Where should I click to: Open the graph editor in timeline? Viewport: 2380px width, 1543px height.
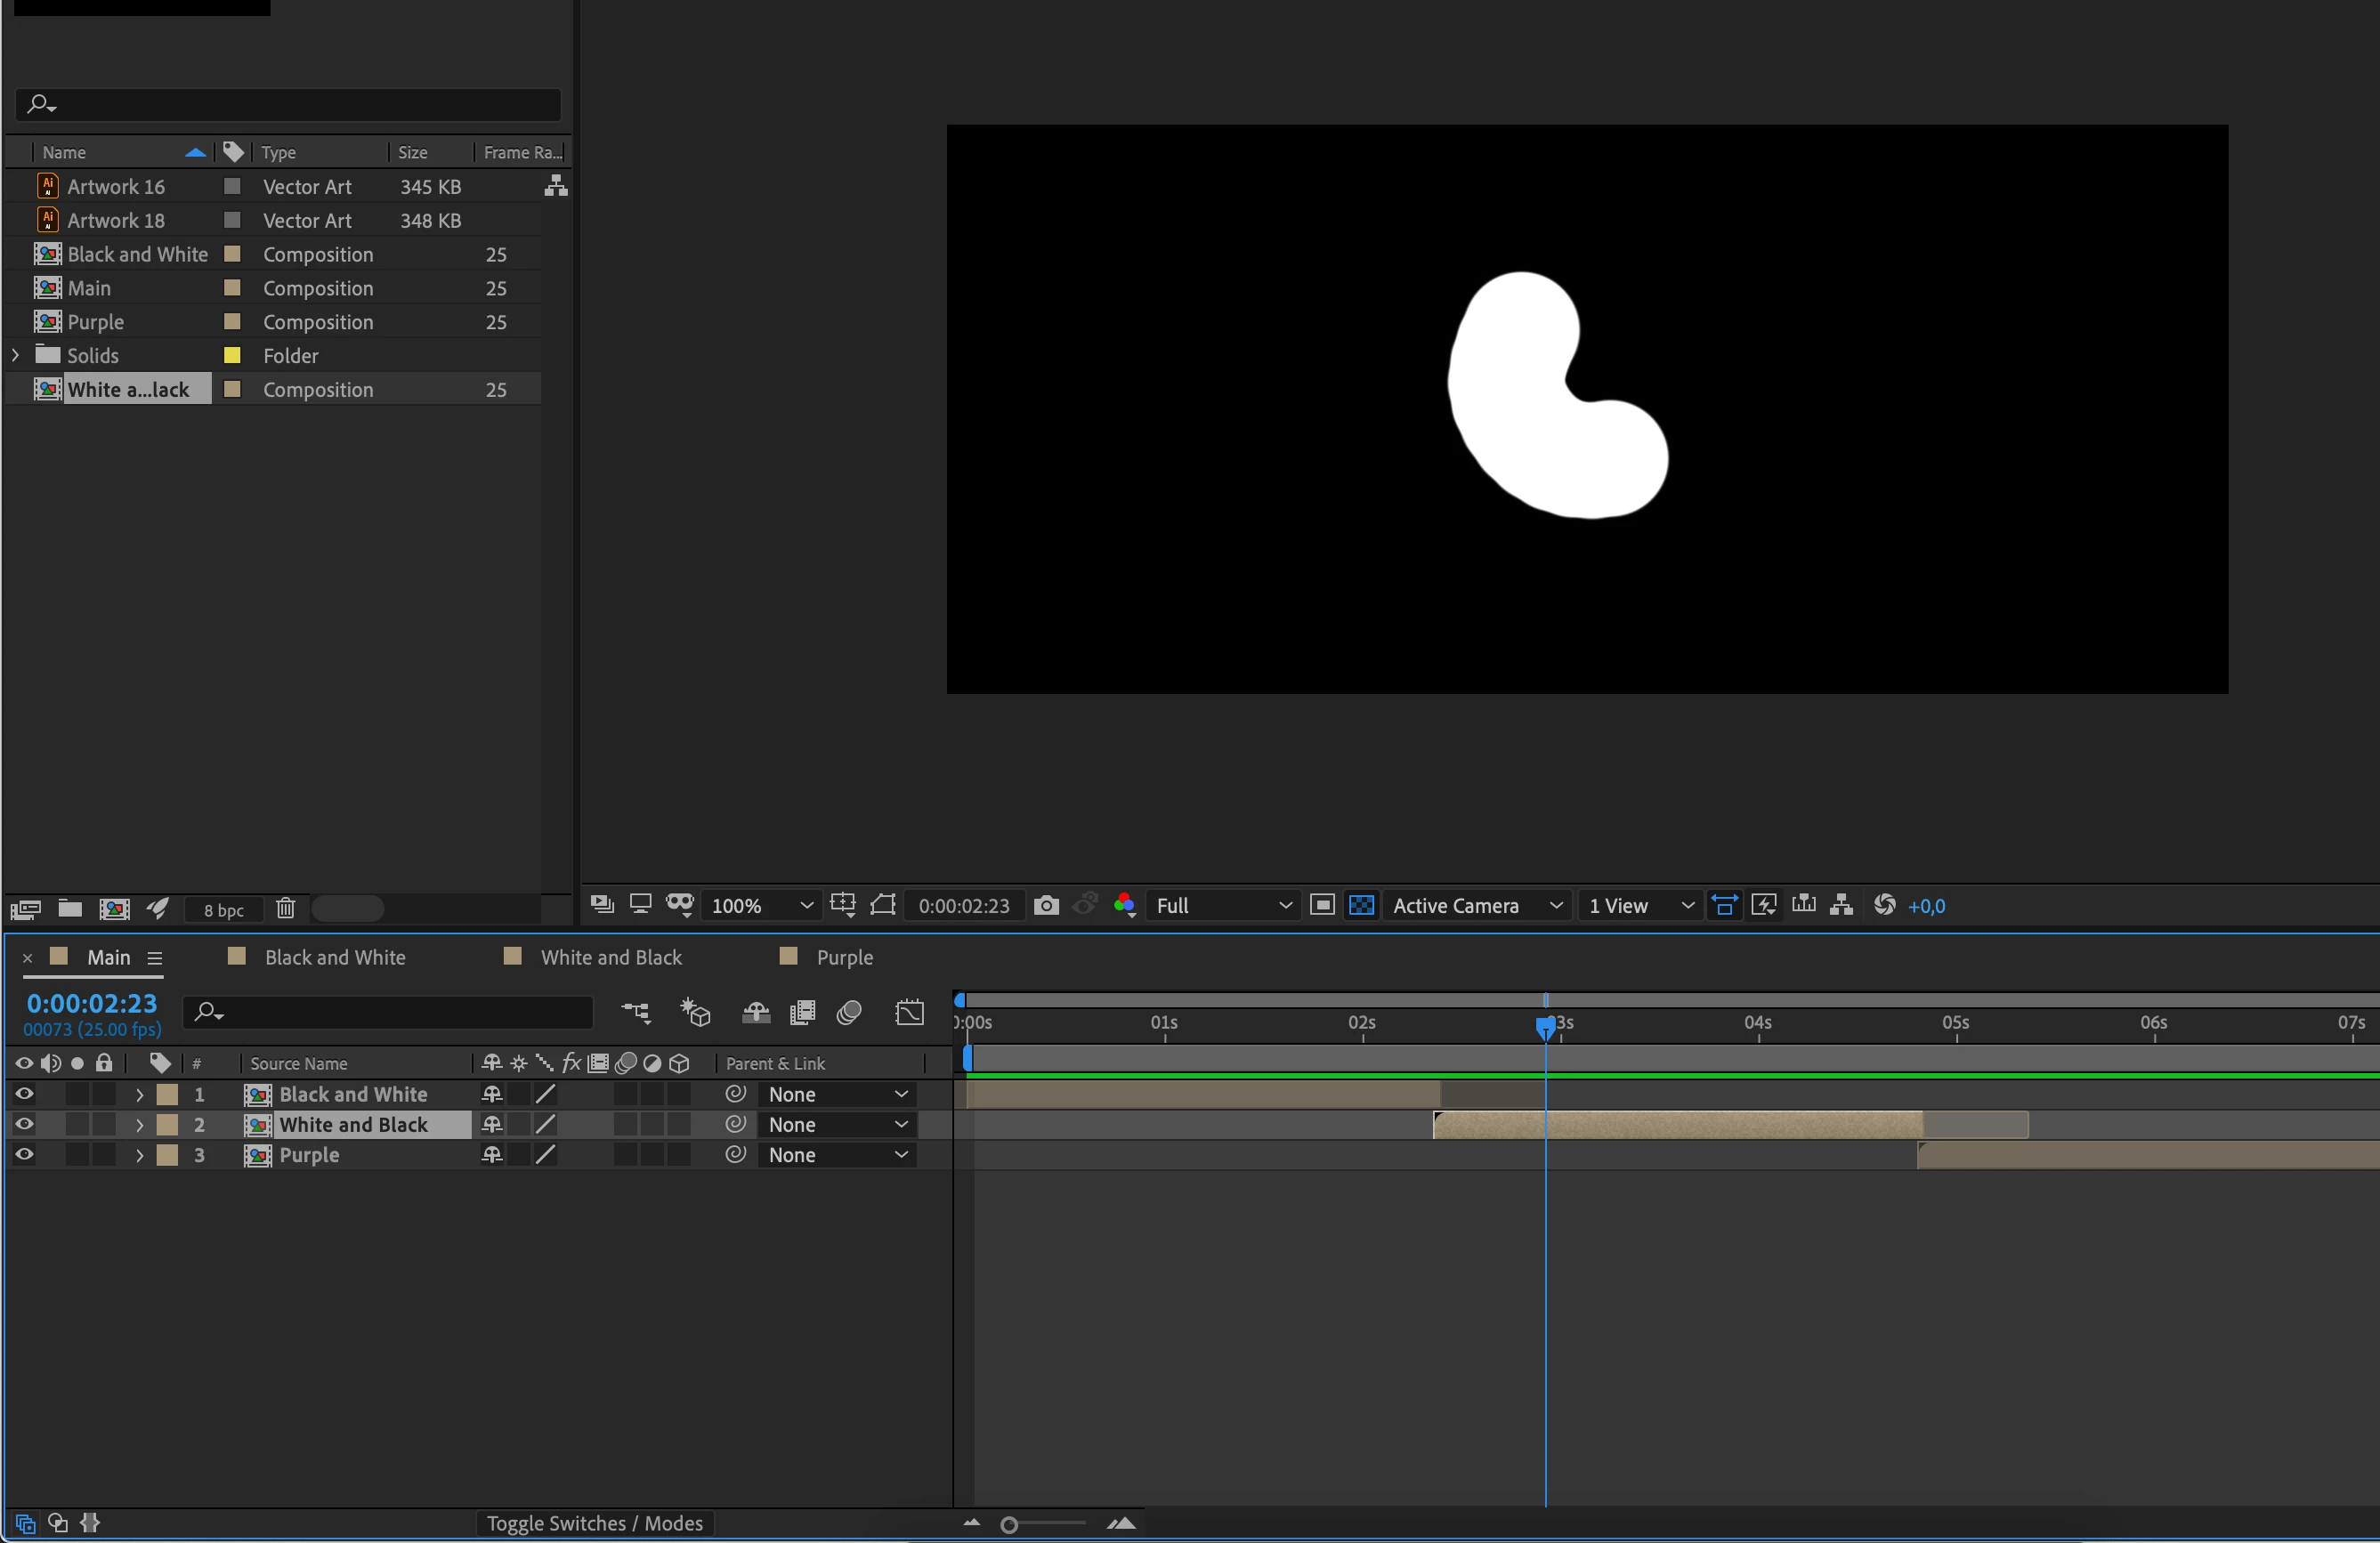pyautogui.click(x=909, y=1012)
